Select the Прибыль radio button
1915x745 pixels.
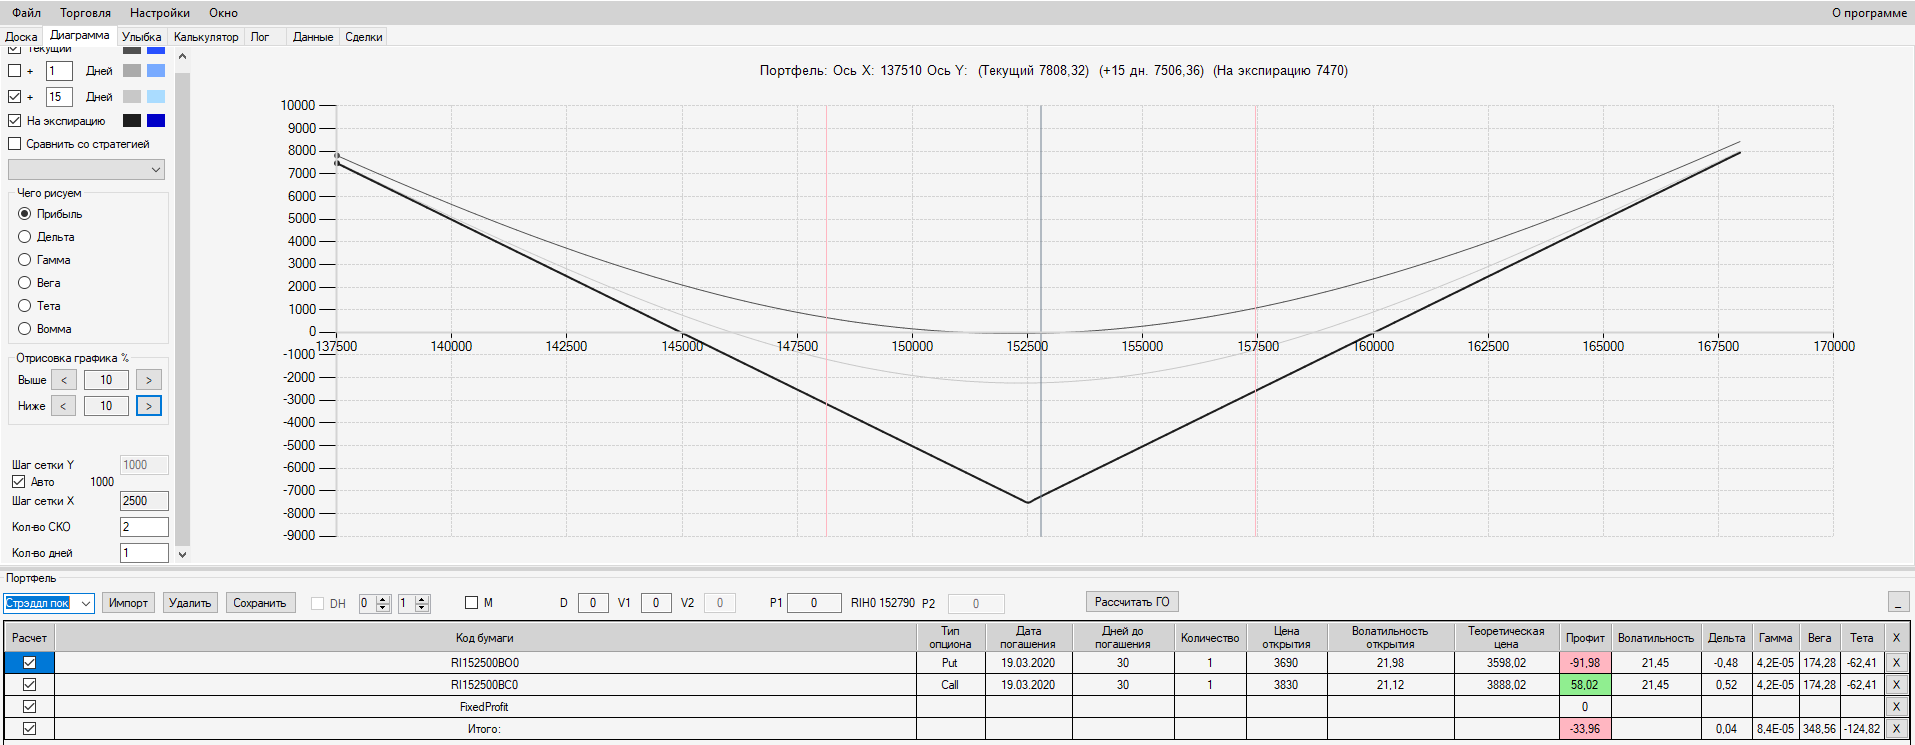pos(25,214)
